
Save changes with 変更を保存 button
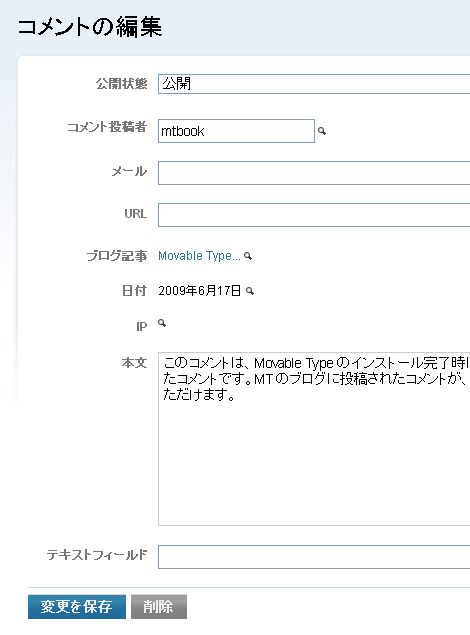tap(77, 607)
